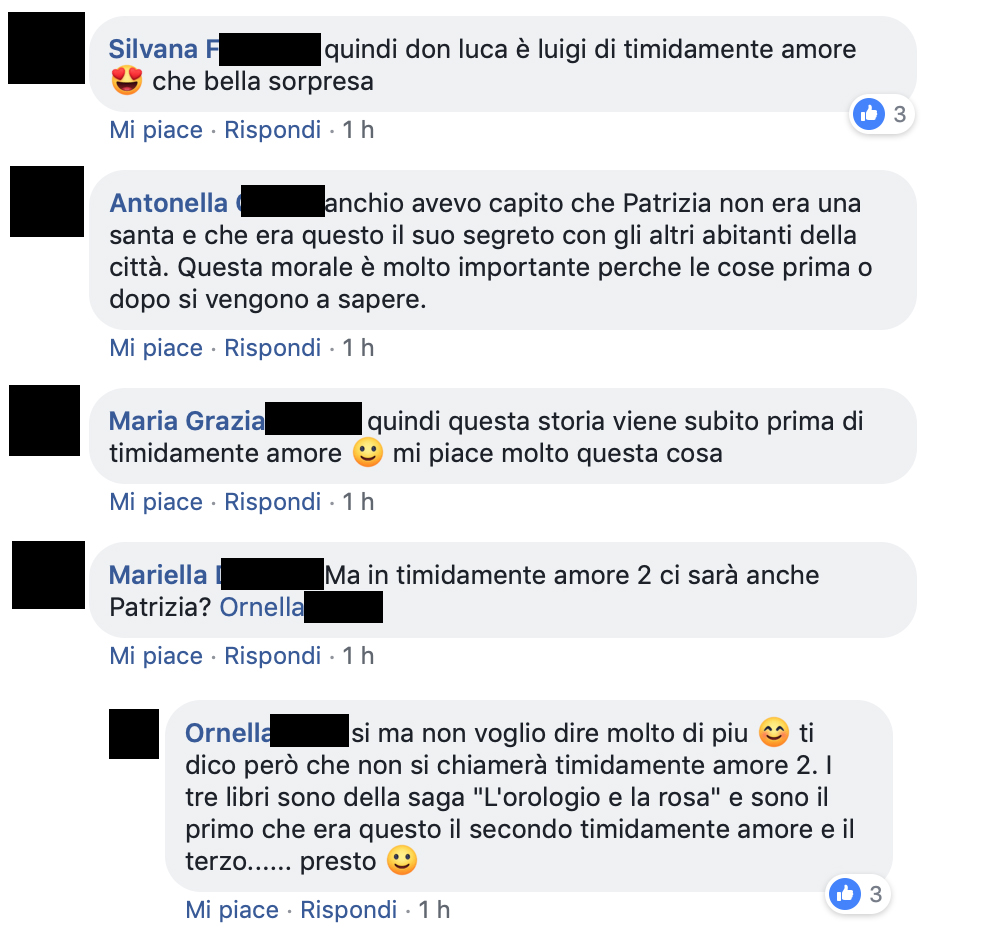Reply to Antonella's comment via Rispondi
This screenshot has width=984, height=946.
[272, 348]
